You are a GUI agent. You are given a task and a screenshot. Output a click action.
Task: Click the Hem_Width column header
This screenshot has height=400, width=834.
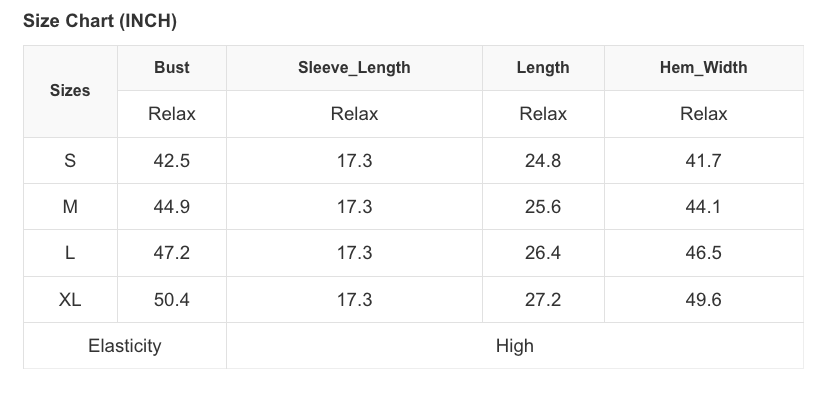(703, 68)
